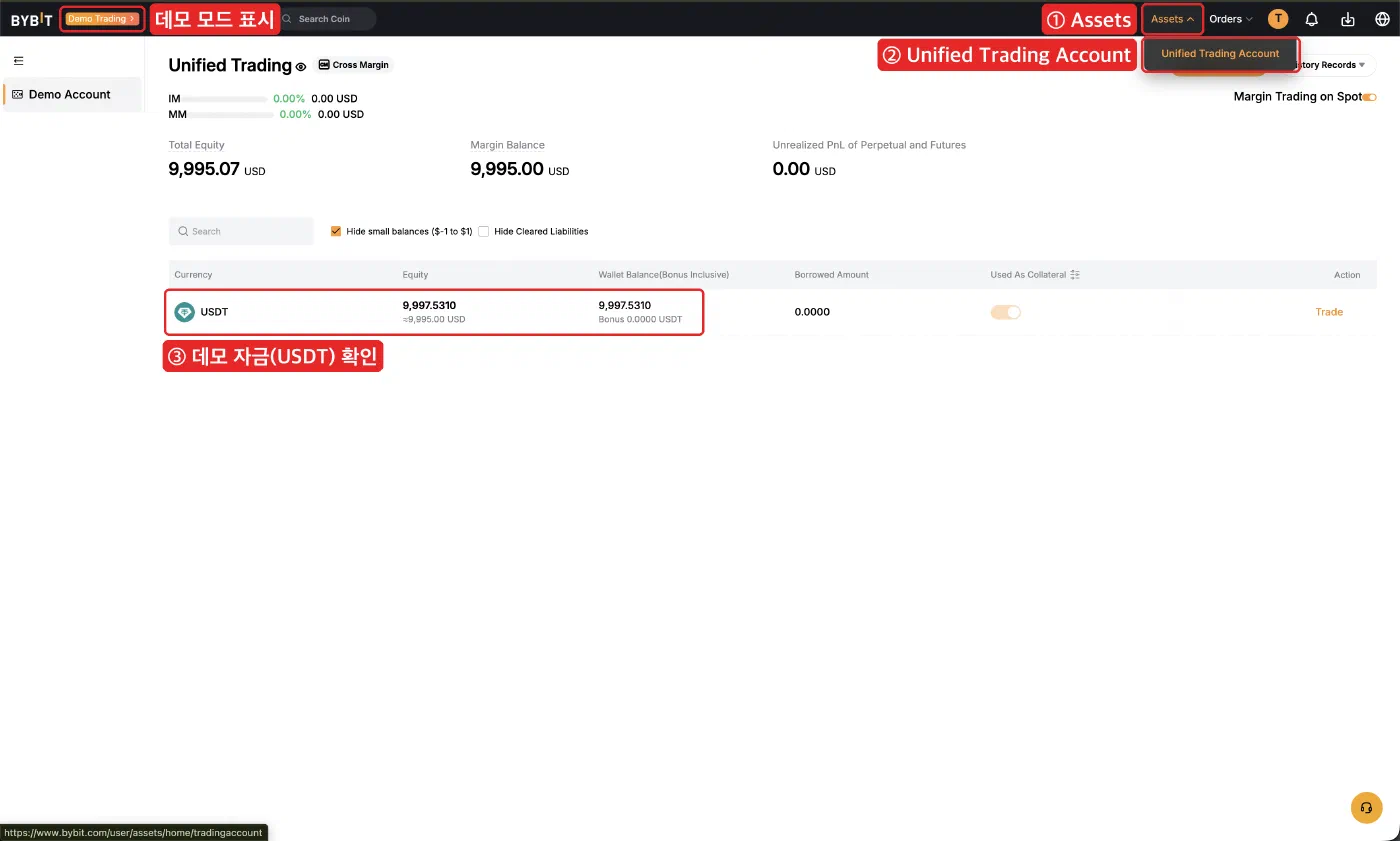1400x841 pixels.
Task: Click the Wallet Balance column header
Action: click(664, 275)
